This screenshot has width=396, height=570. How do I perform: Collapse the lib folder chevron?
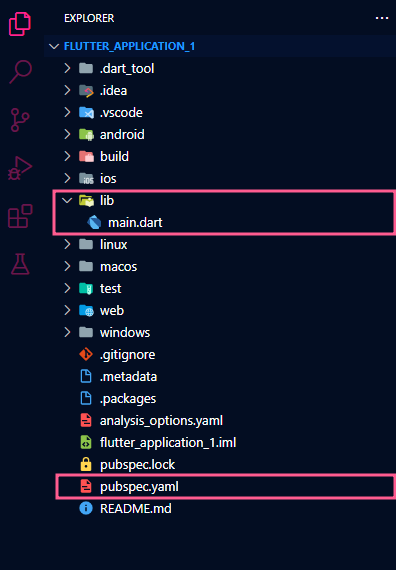[x=67, y=200]
